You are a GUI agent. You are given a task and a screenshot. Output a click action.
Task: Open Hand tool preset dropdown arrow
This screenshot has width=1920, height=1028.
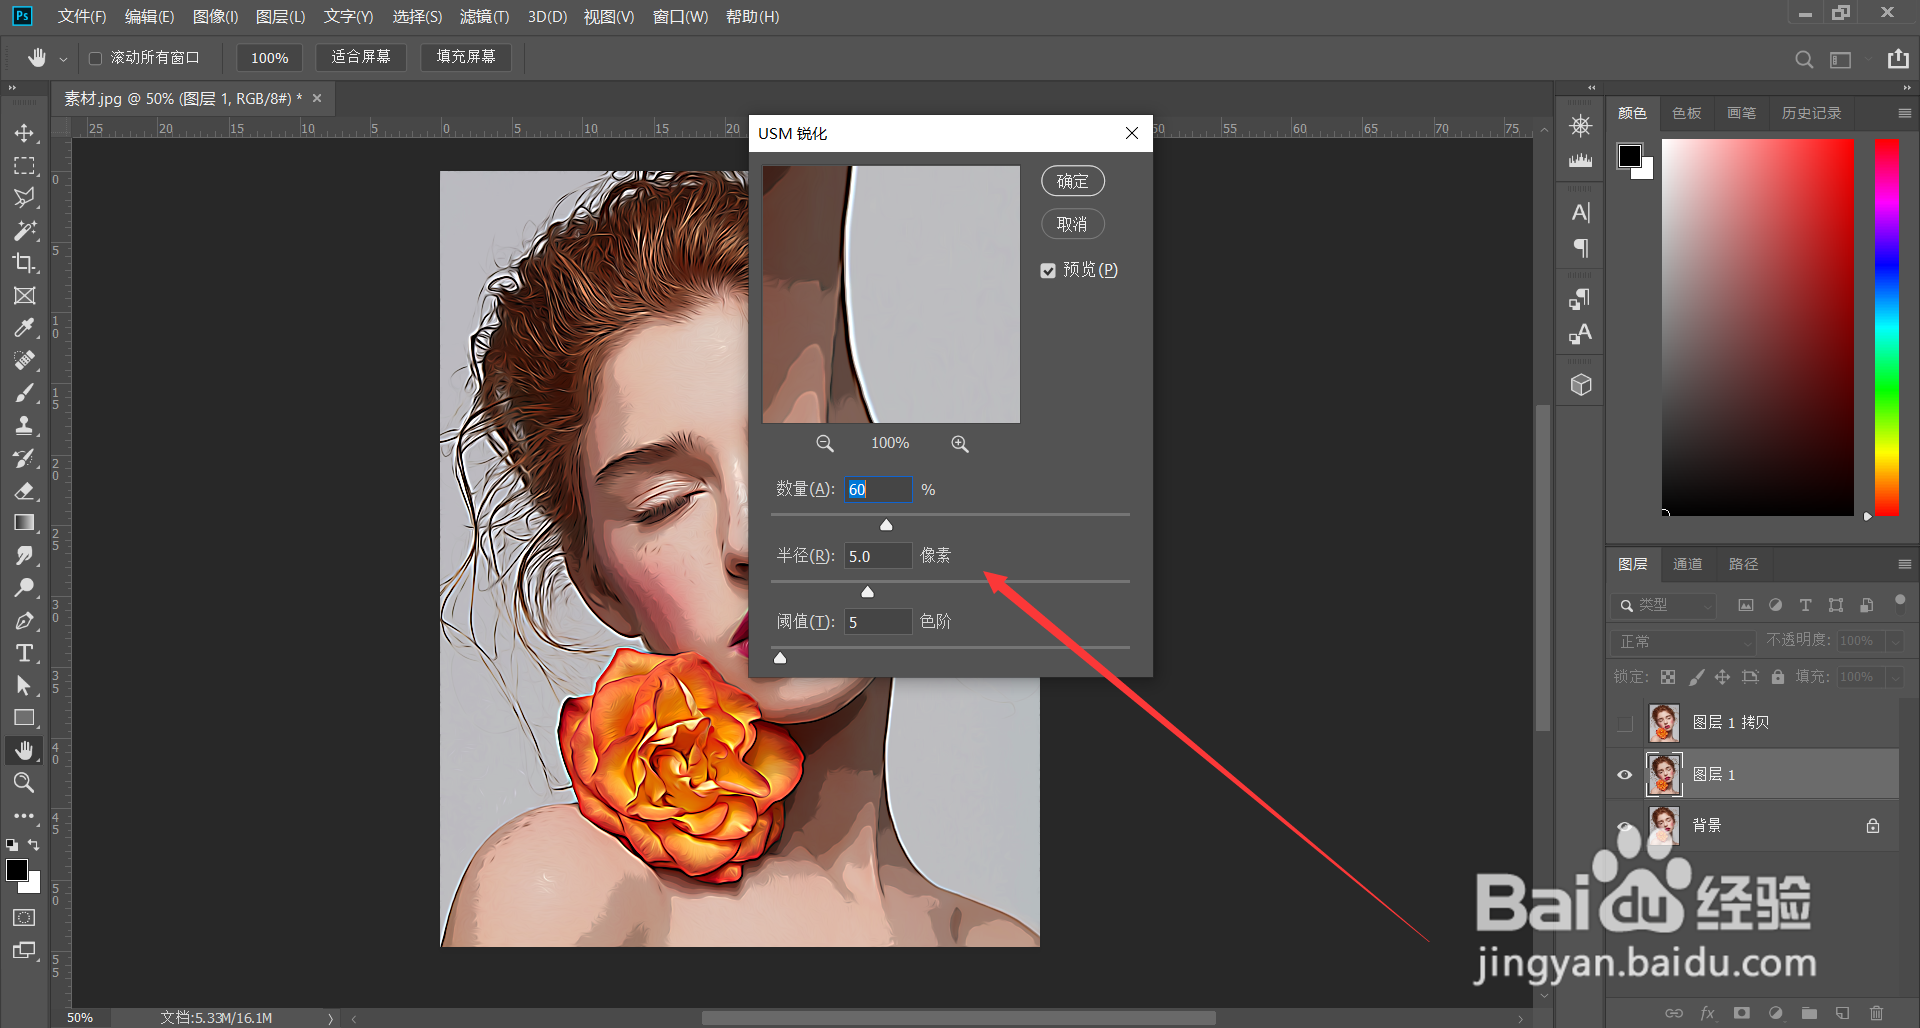pyautogui.click(x=63, y=59)
